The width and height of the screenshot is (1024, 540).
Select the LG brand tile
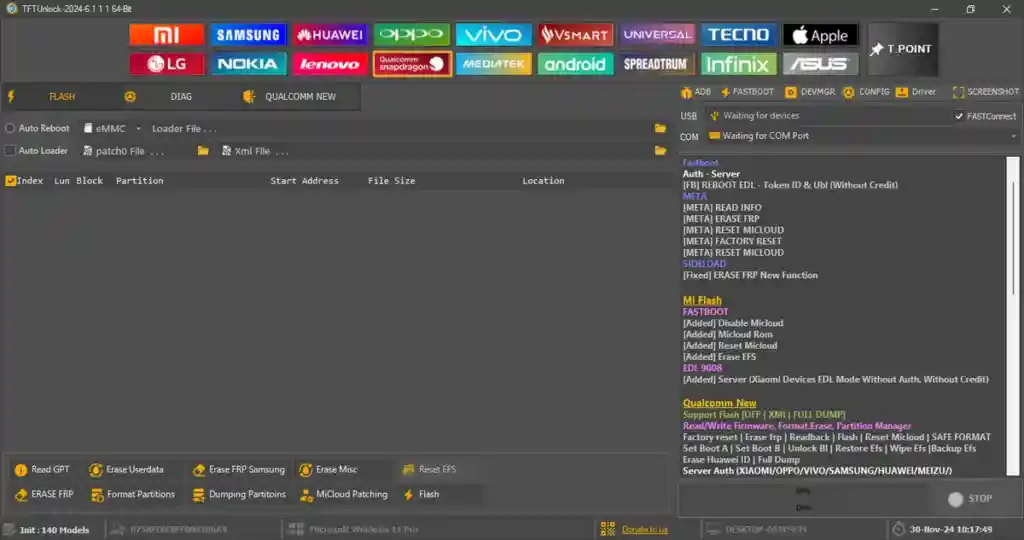click(167, 64)
